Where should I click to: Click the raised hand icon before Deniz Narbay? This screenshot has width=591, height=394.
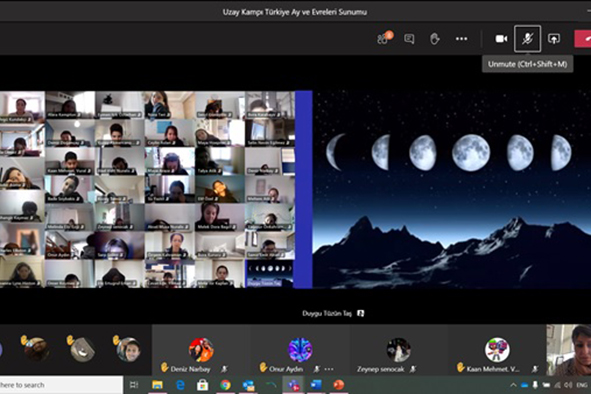(164, 367)
